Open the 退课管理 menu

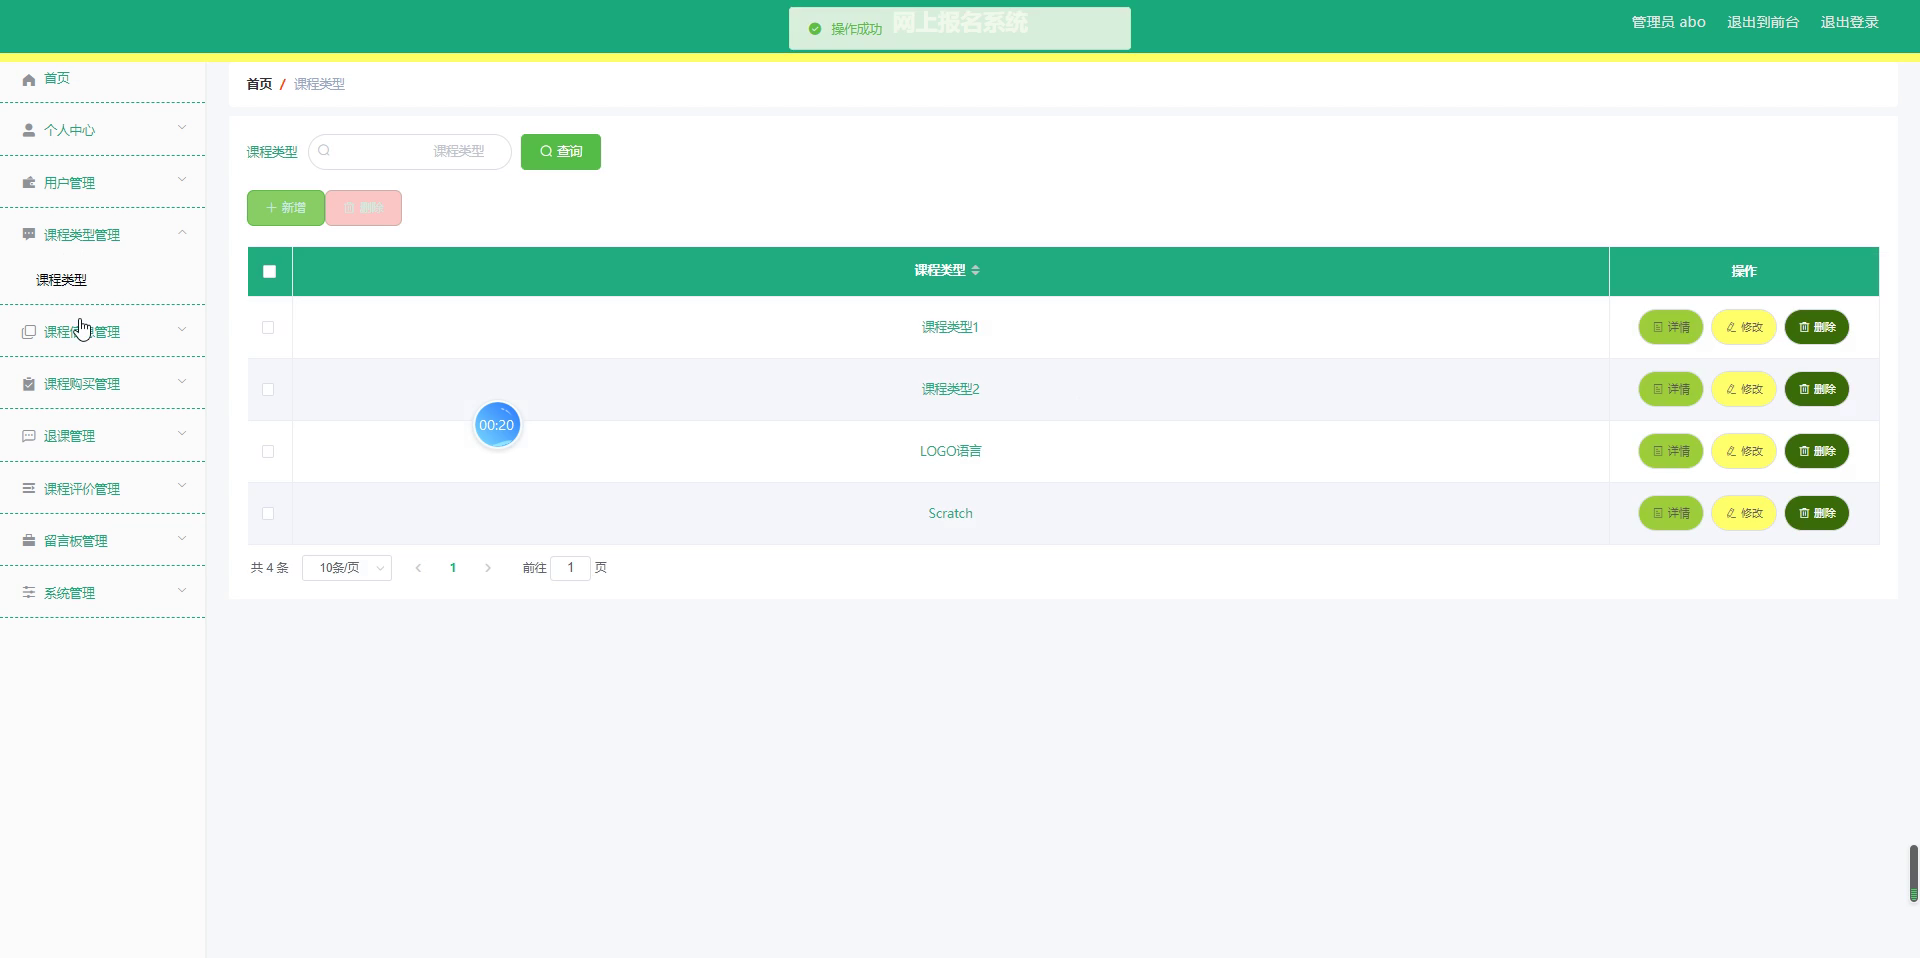click(102, 436)
